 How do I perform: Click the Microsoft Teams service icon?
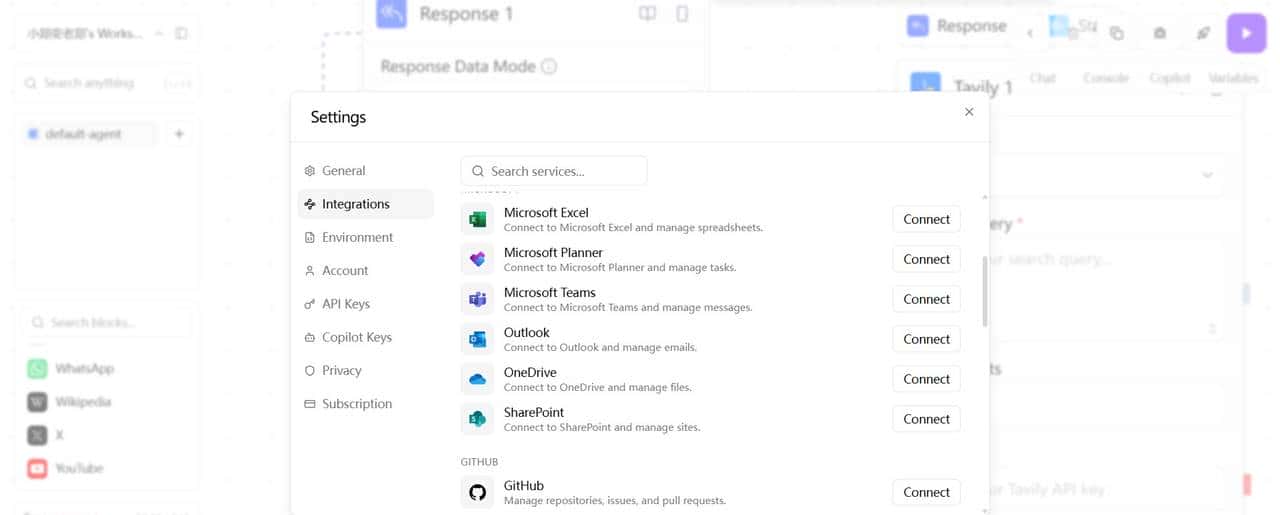[x=477, y=299]
